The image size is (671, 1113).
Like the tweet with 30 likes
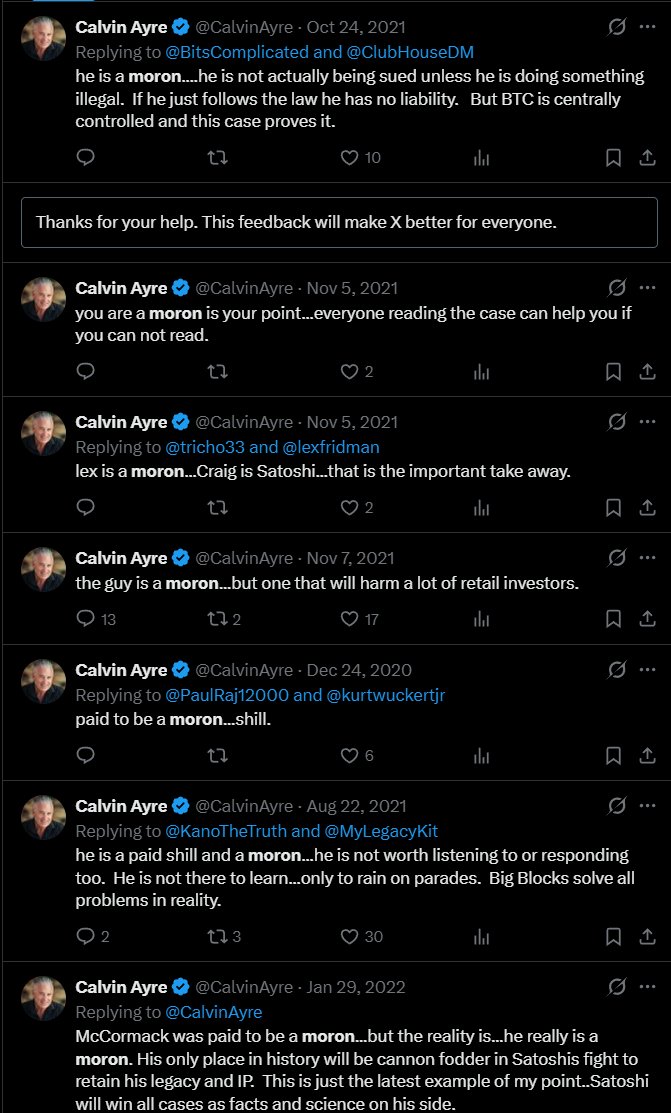click(x=349, y=936)
